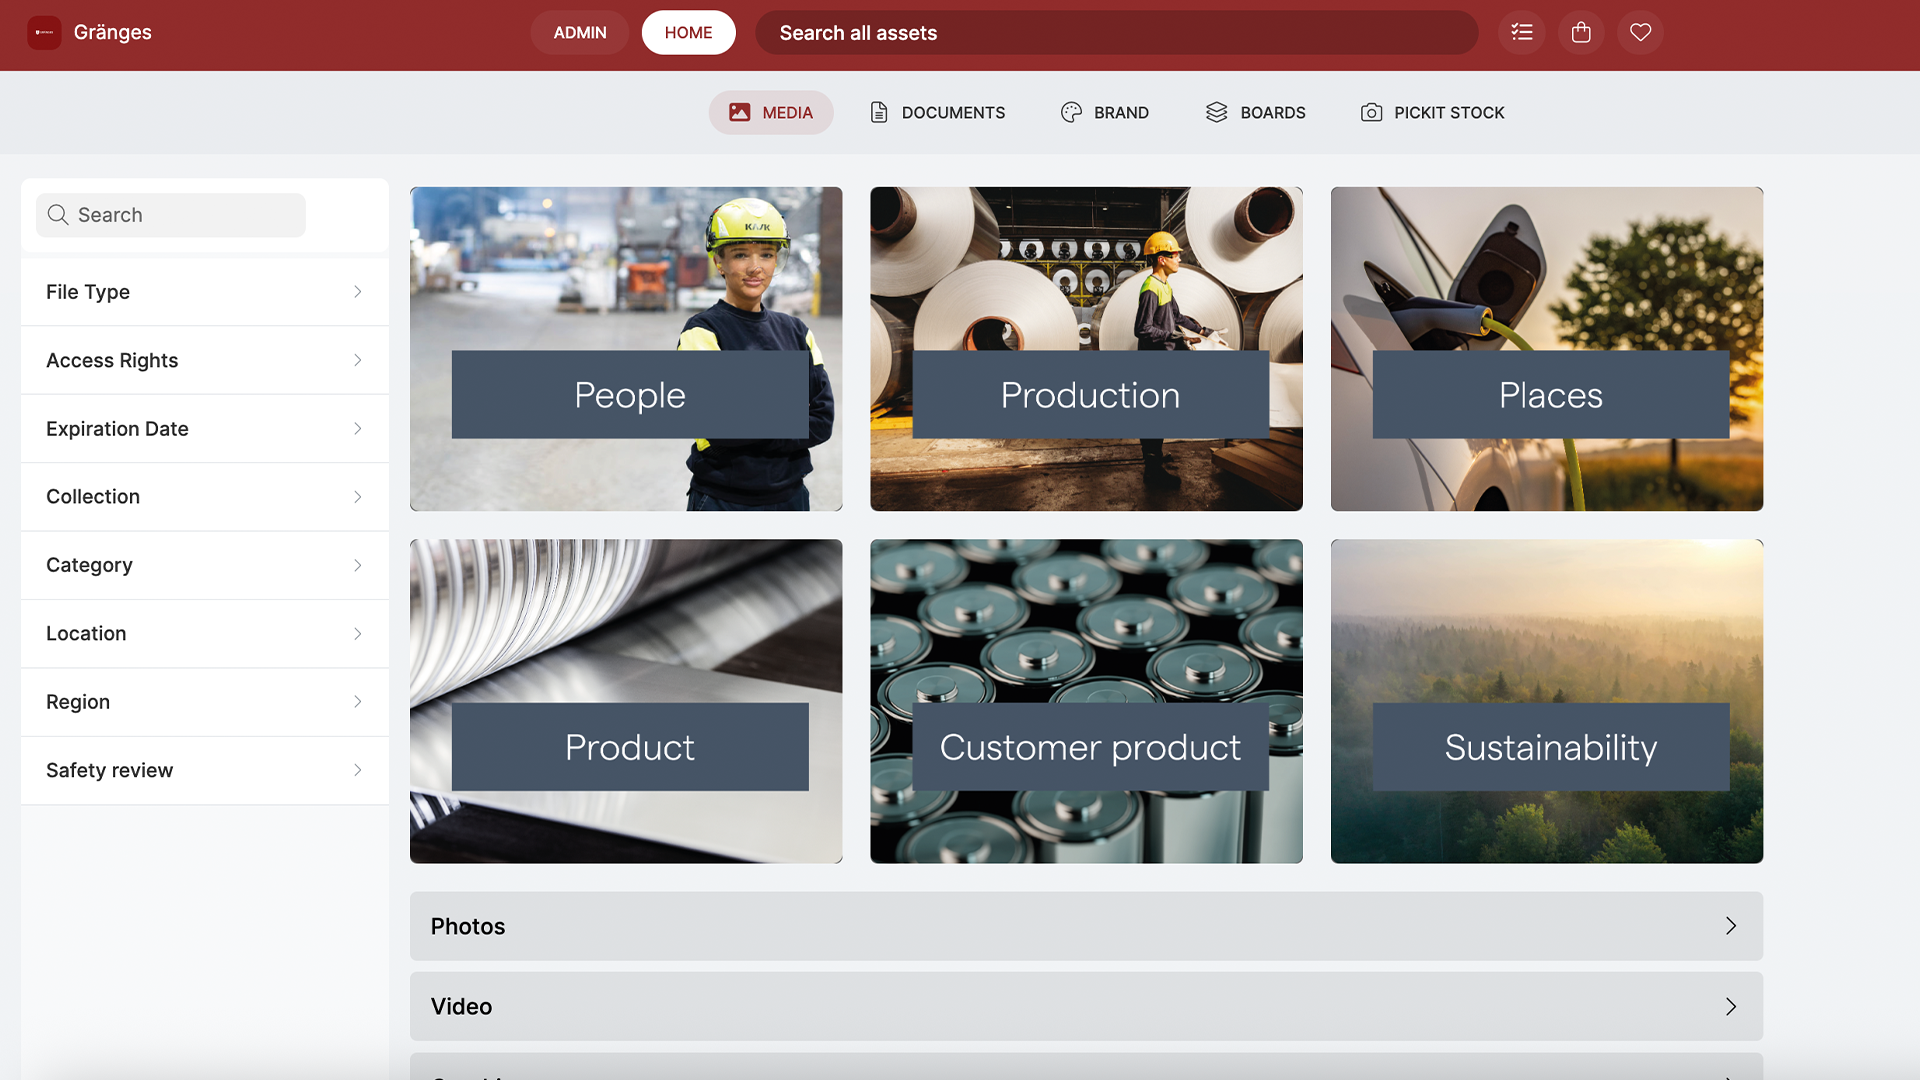
Task: Expand the Photos section
Action: tap(1086, 926)
